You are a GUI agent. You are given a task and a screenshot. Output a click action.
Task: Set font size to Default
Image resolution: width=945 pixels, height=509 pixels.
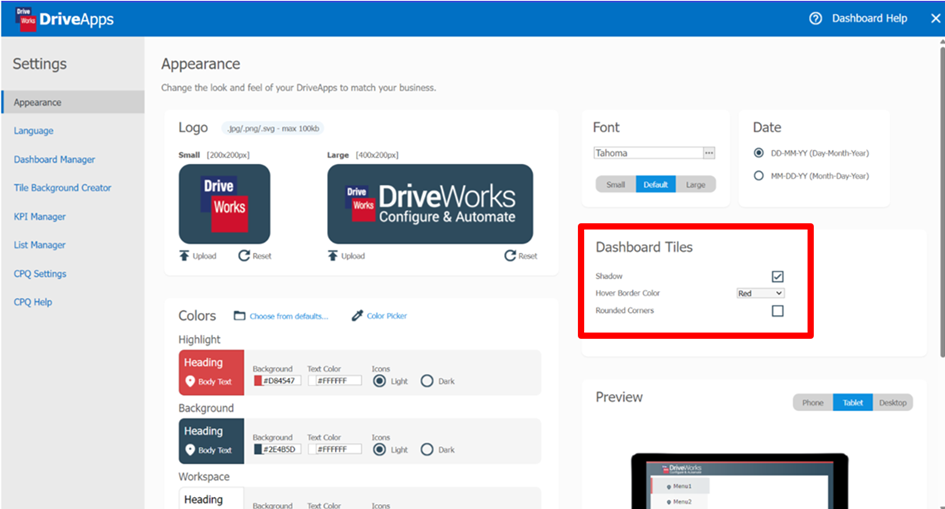coord(656,184)
